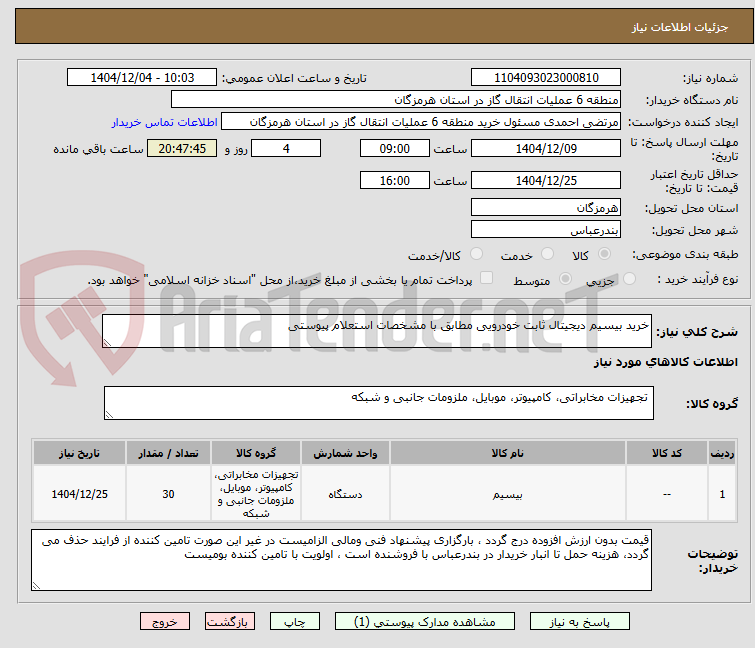Click the گروه کالا text box
This screenshot has width=755, height=648.
point(378,403)
